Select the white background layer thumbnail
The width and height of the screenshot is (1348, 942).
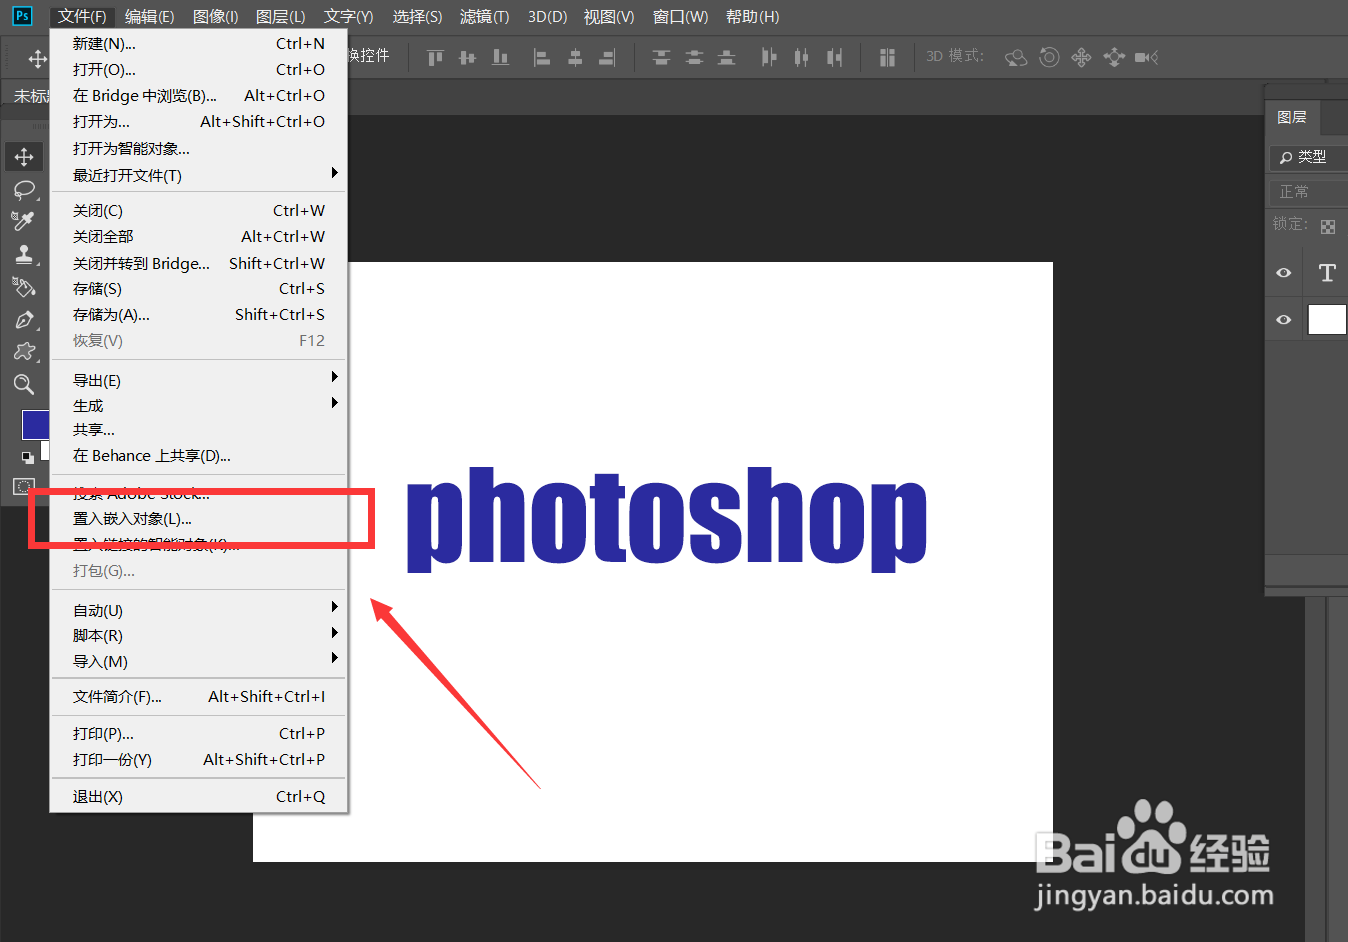[x=1327, y=320]
